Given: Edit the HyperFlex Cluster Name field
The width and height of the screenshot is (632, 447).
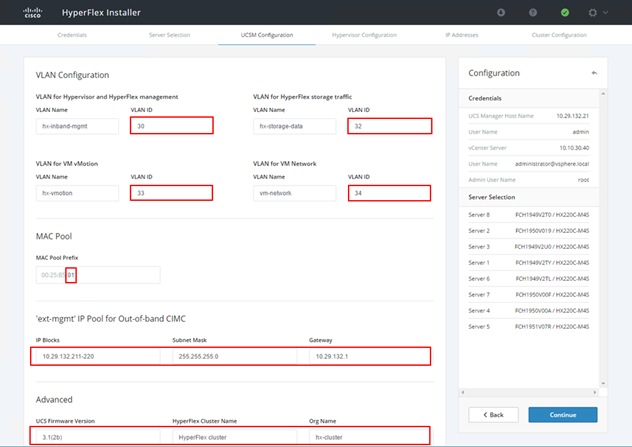Looking at the screenshot, I should (x=235, y=437).
